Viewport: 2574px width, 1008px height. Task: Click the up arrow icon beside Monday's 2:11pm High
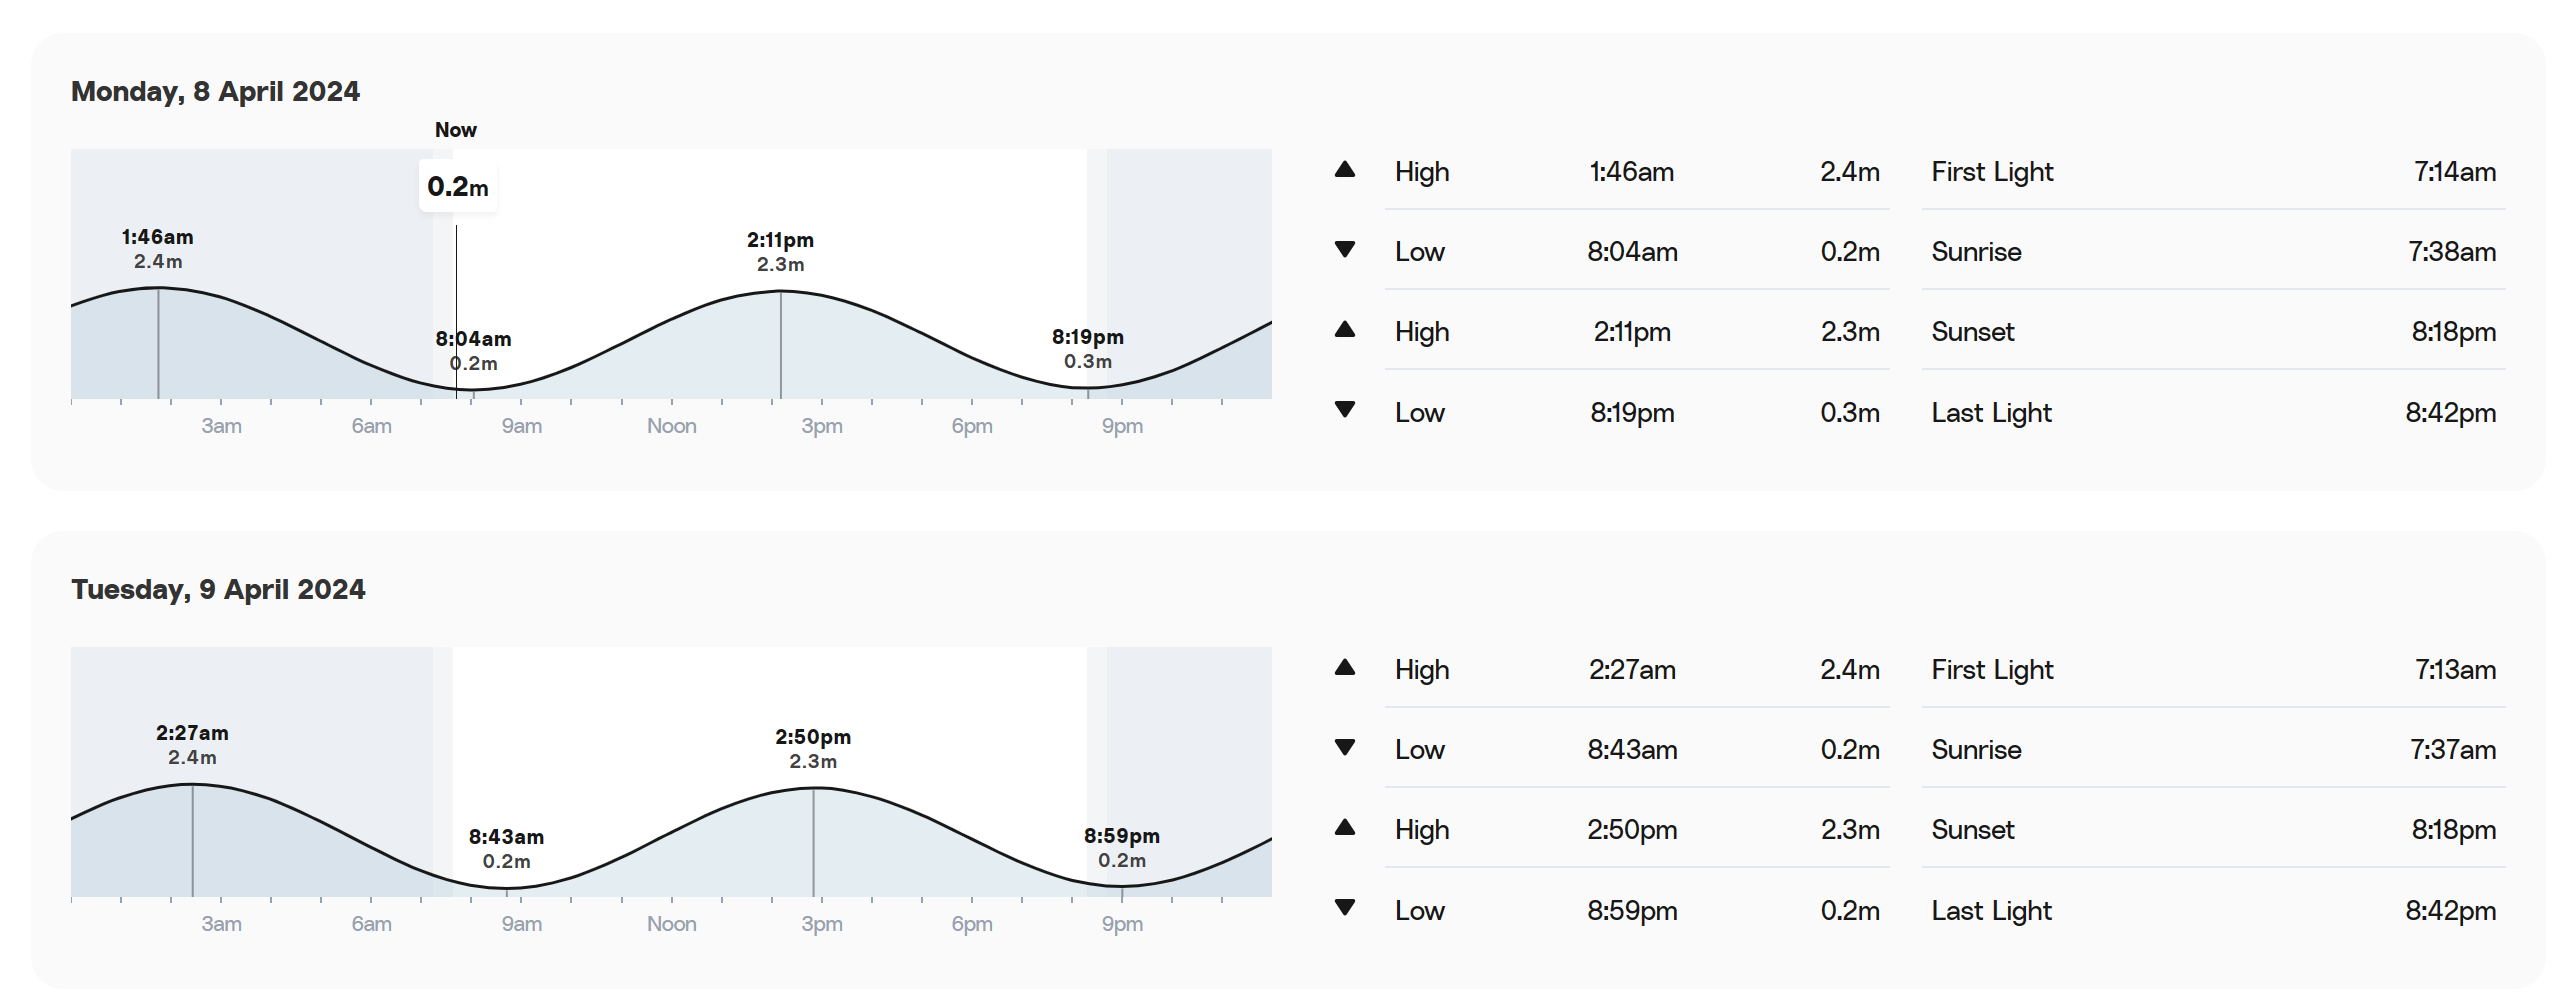coord(1345,329)
